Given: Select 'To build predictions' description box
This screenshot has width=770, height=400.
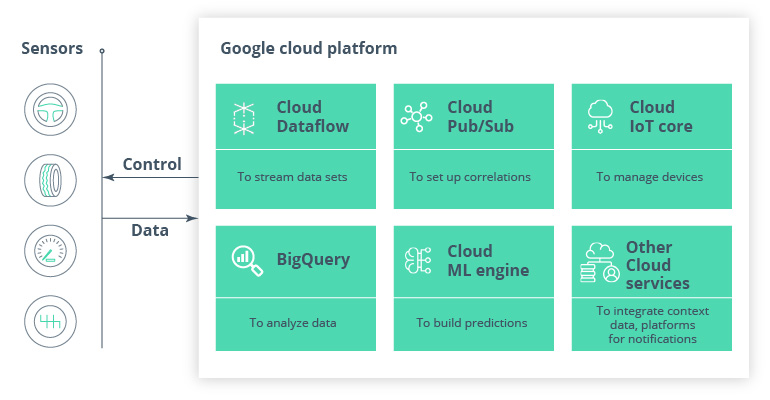Looking at the screenshot, I should (470, 323).
